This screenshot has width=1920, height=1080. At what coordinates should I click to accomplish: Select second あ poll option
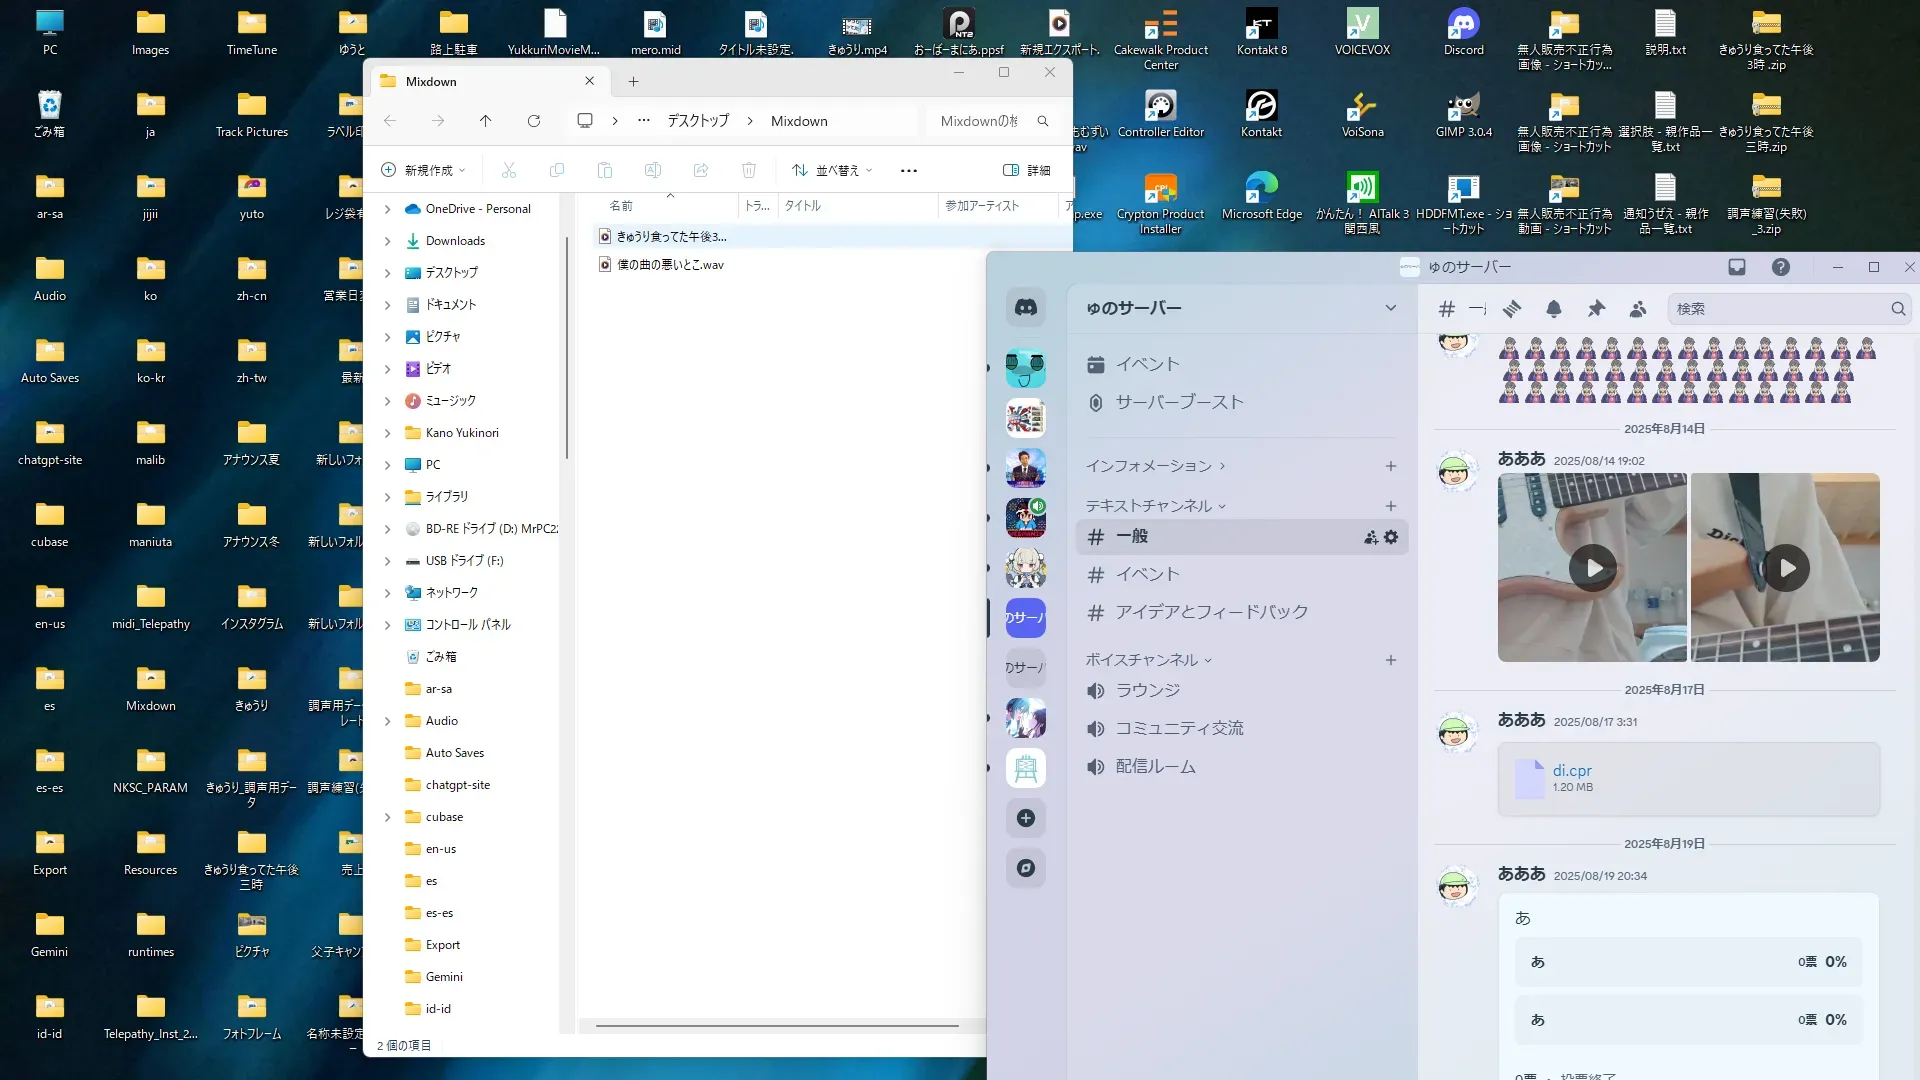pos(1688,1020)
